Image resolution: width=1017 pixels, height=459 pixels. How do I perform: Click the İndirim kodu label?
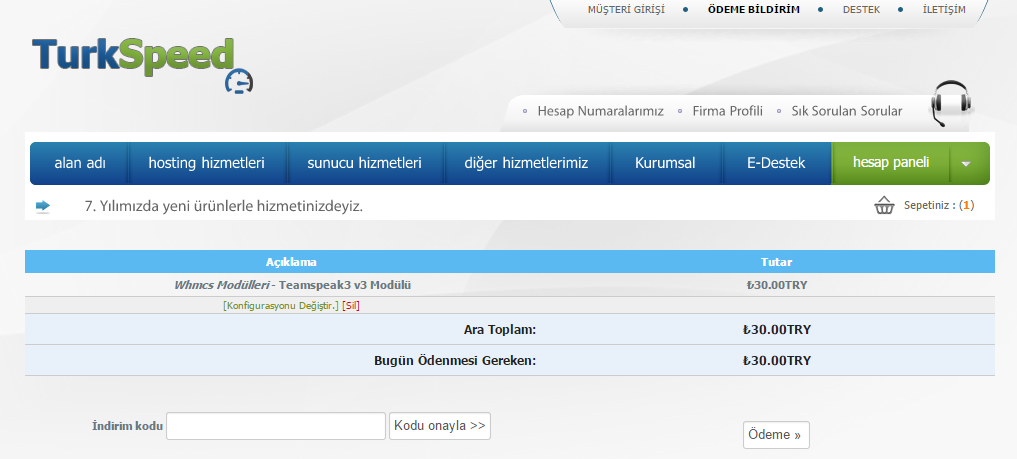(x=127, y=426)
